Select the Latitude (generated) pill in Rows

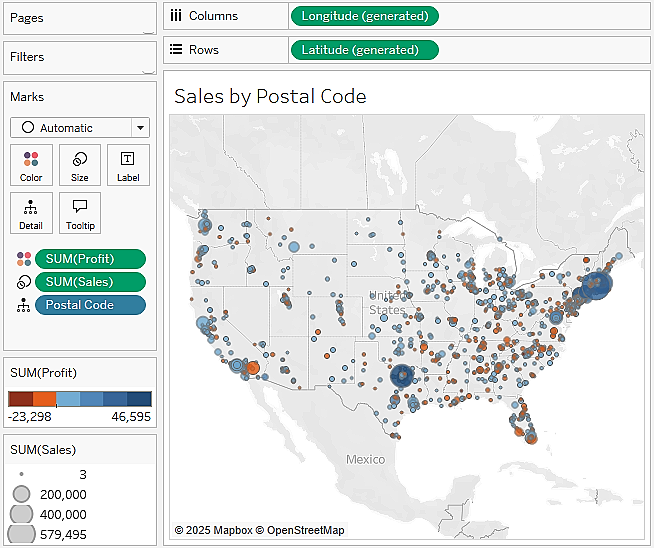click(364, 50)
